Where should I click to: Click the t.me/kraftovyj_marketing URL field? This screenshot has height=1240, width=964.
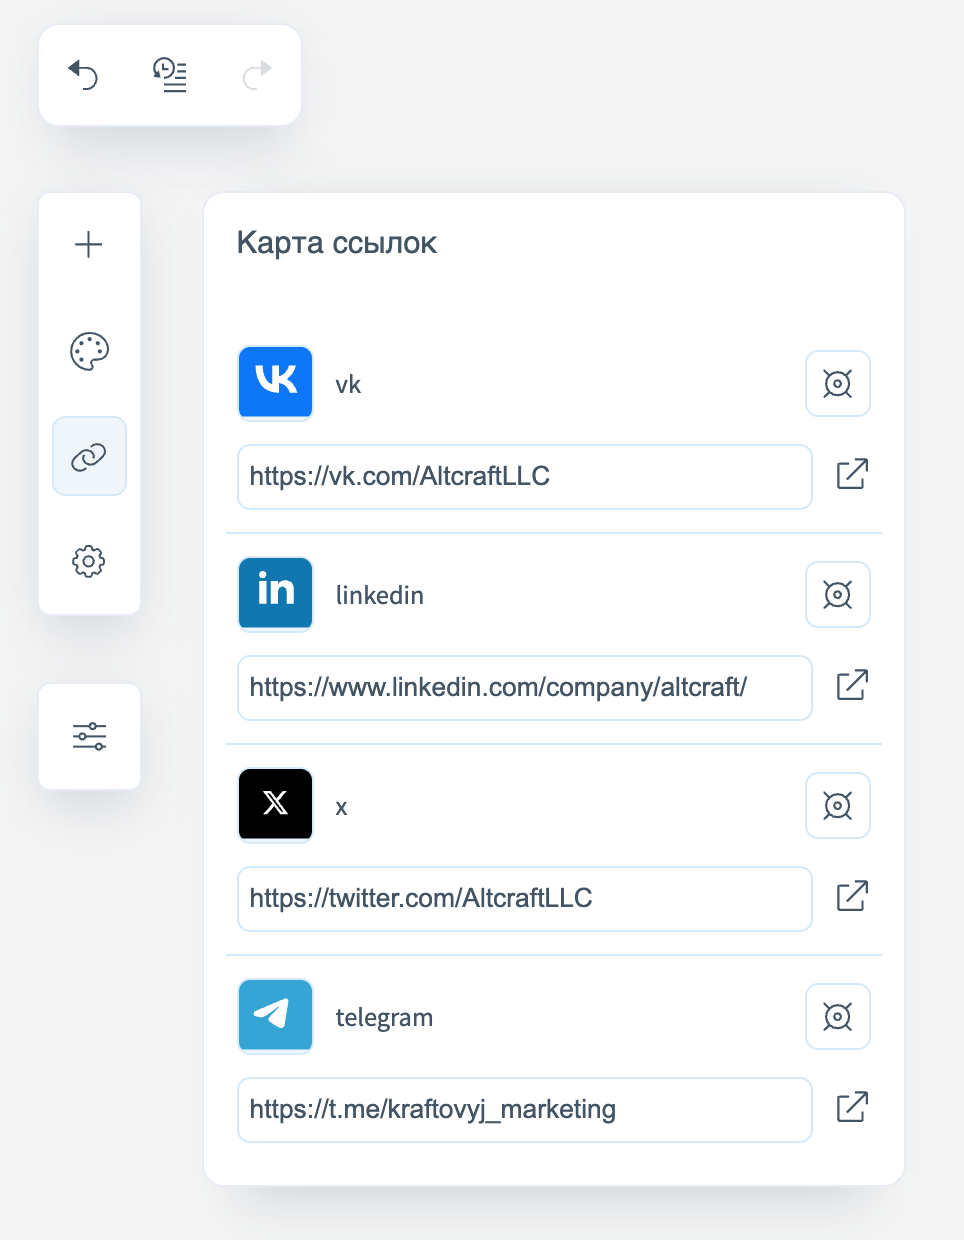pos(524,1110)
